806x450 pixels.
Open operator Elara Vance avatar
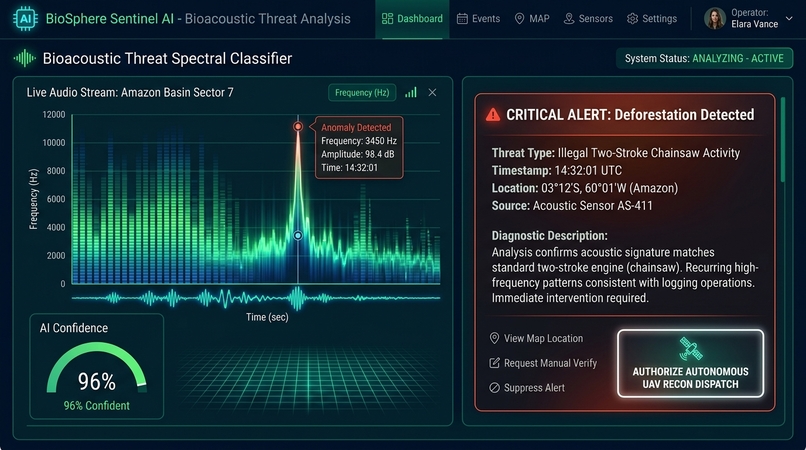[x=715, y=19]
